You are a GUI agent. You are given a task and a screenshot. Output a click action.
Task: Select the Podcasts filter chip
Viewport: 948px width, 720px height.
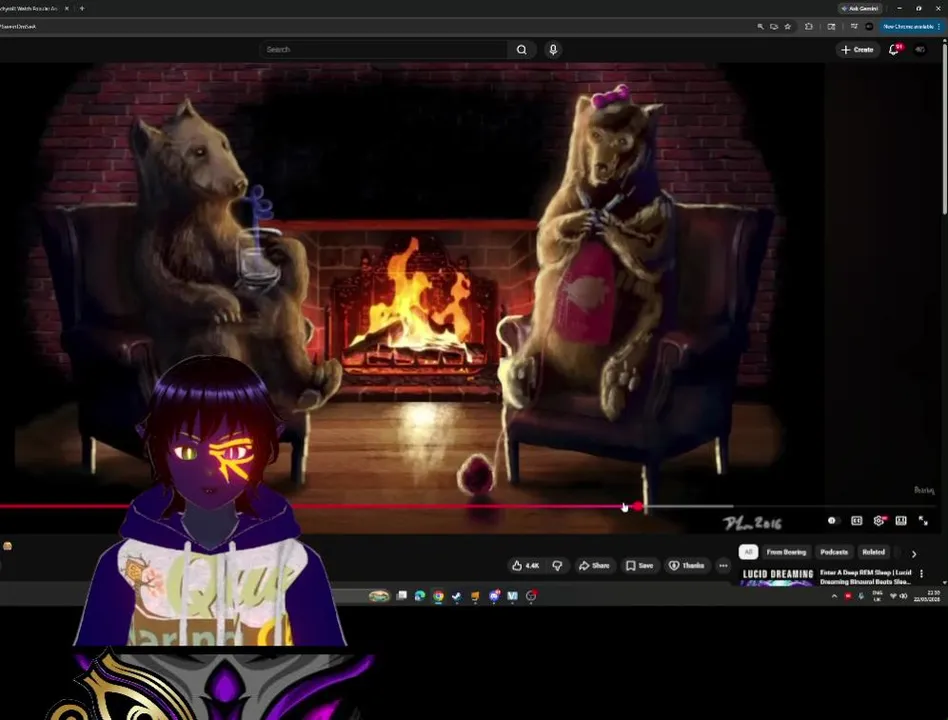click(834, 552)
